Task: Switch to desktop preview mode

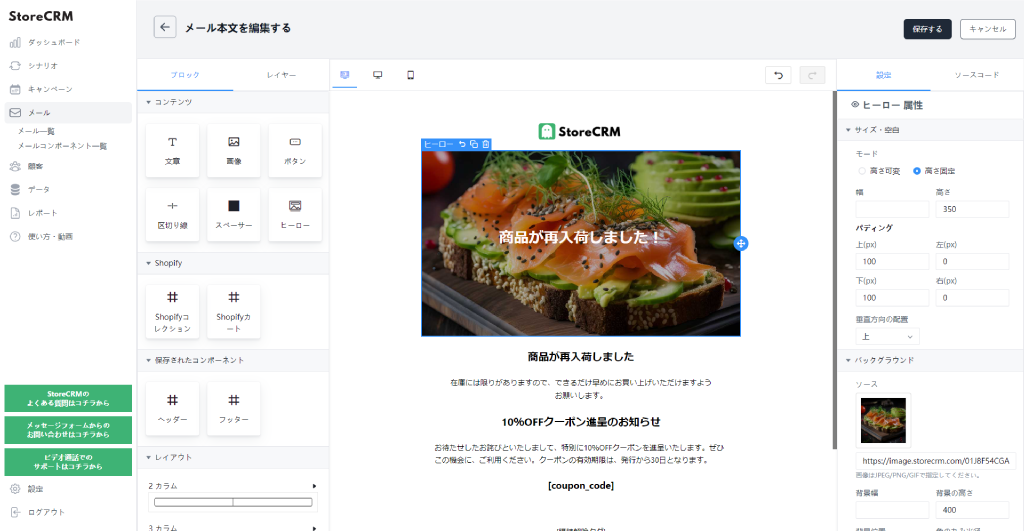Action: tap(377, 75)
